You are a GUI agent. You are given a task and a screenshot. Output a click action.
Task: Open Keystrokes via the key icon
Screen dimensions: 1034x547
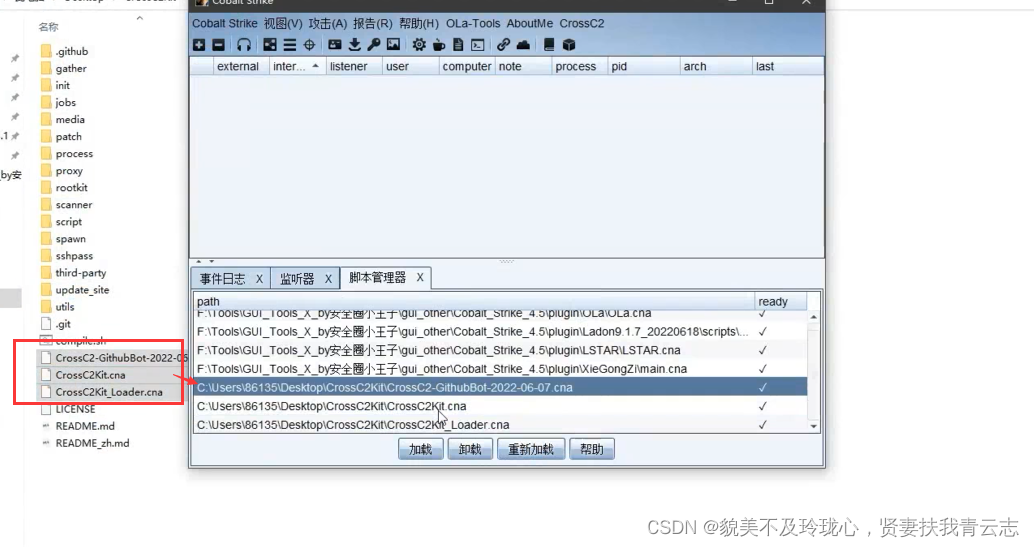[374, 45]
